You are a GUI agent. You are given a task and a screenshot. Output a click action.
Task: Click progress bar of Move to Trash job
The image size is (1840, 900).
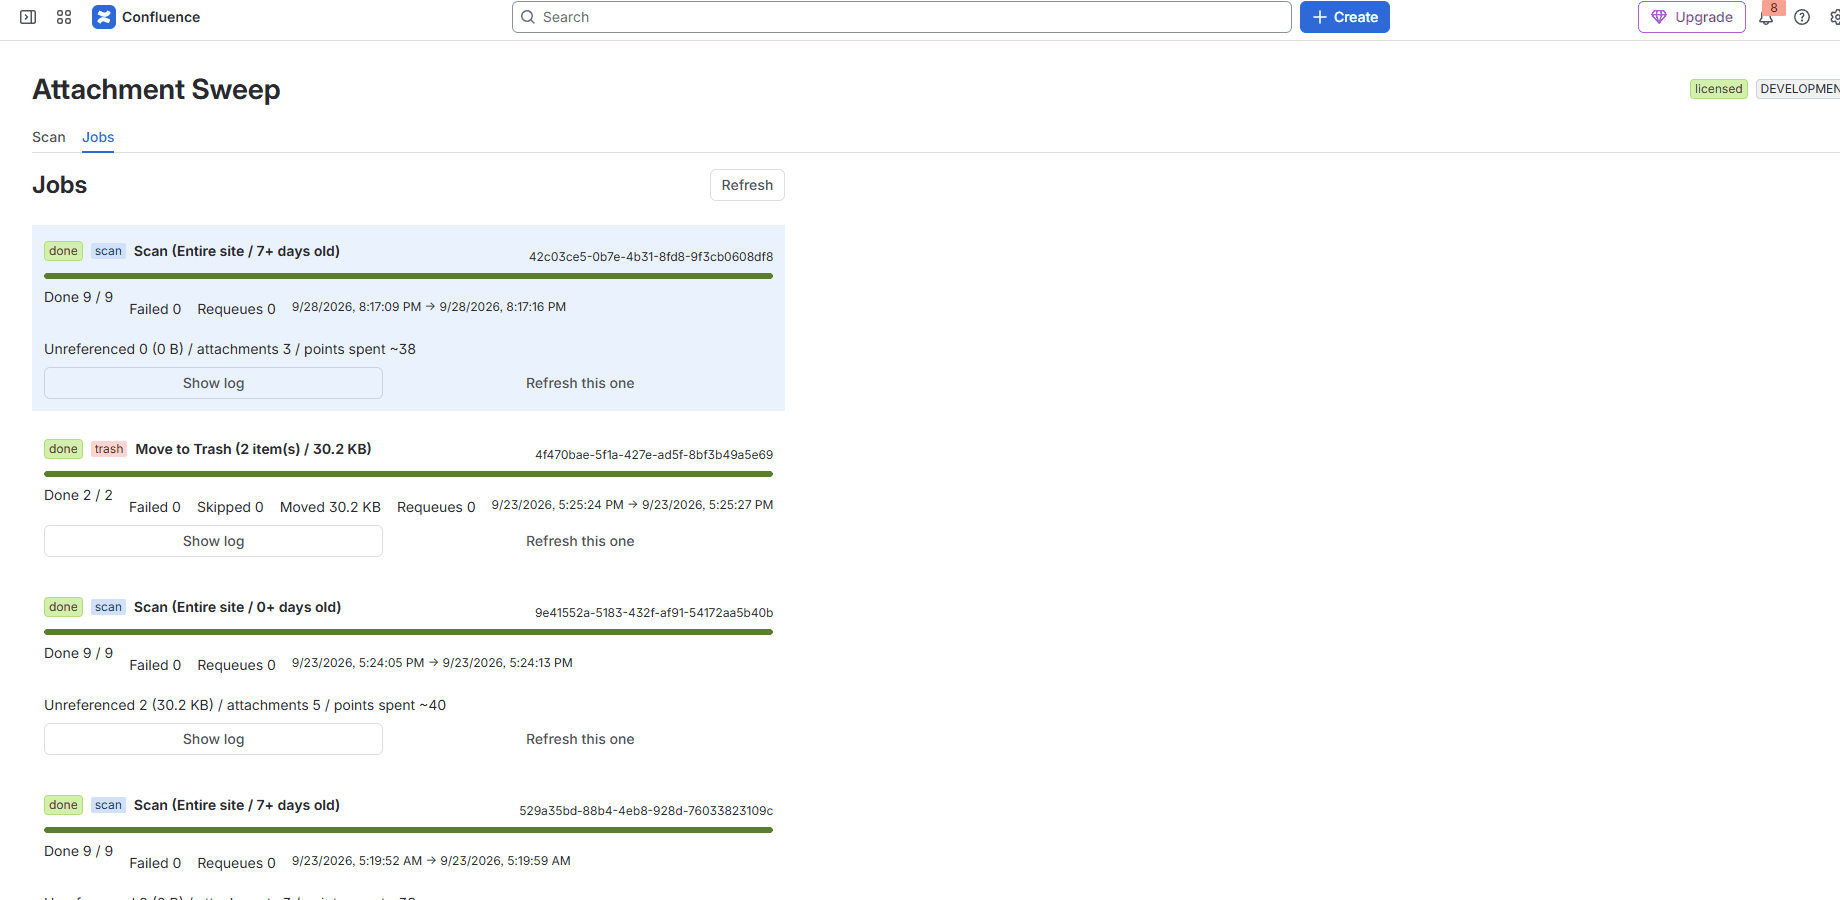coord(408,474)
